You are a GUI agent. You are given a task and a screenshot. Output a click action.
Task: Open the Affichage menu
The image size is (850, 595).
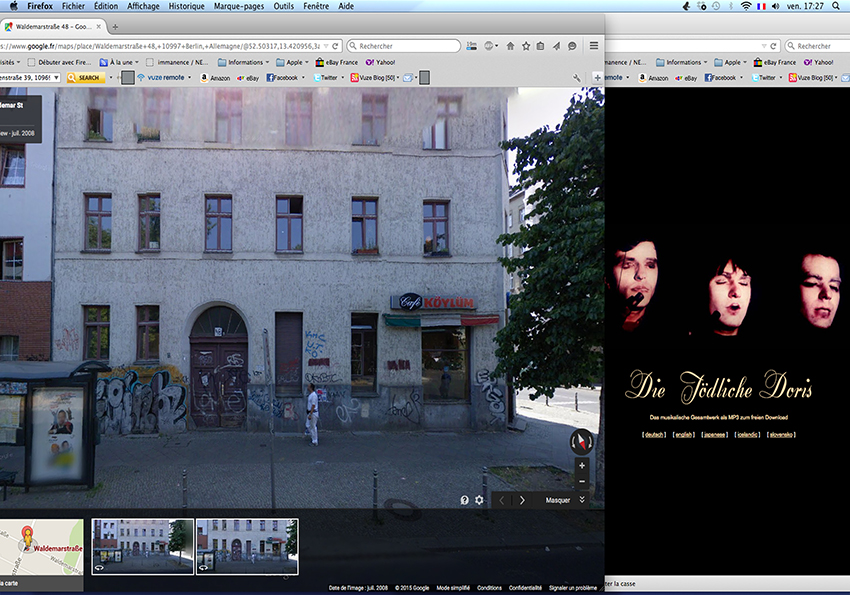(143, 6)
